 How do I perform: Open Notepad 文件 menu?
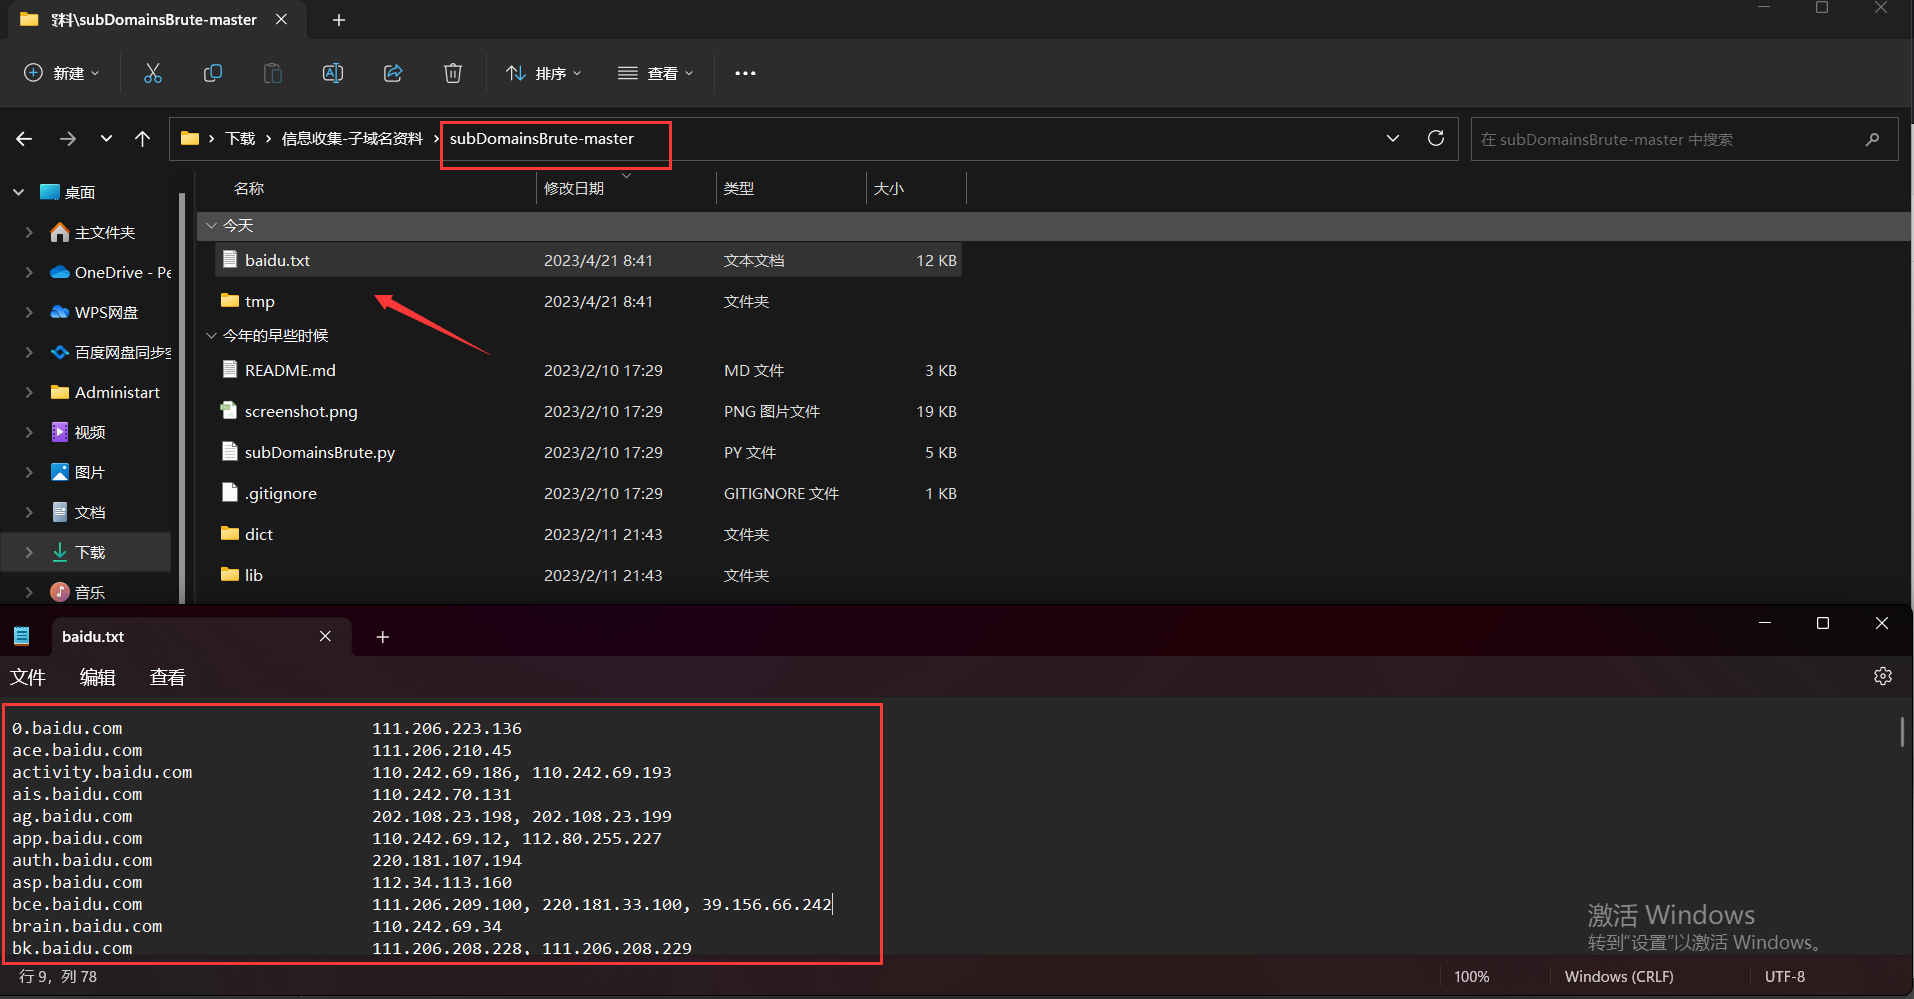point(28,677)
